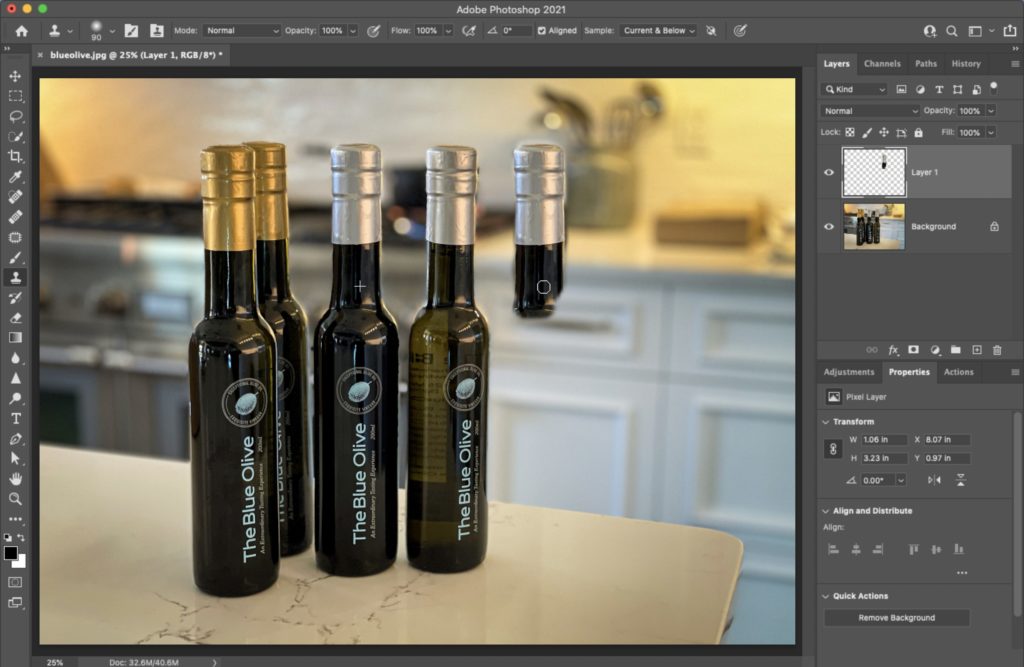
Task: Go to the Home screen
Action: [x=22, y=31]
